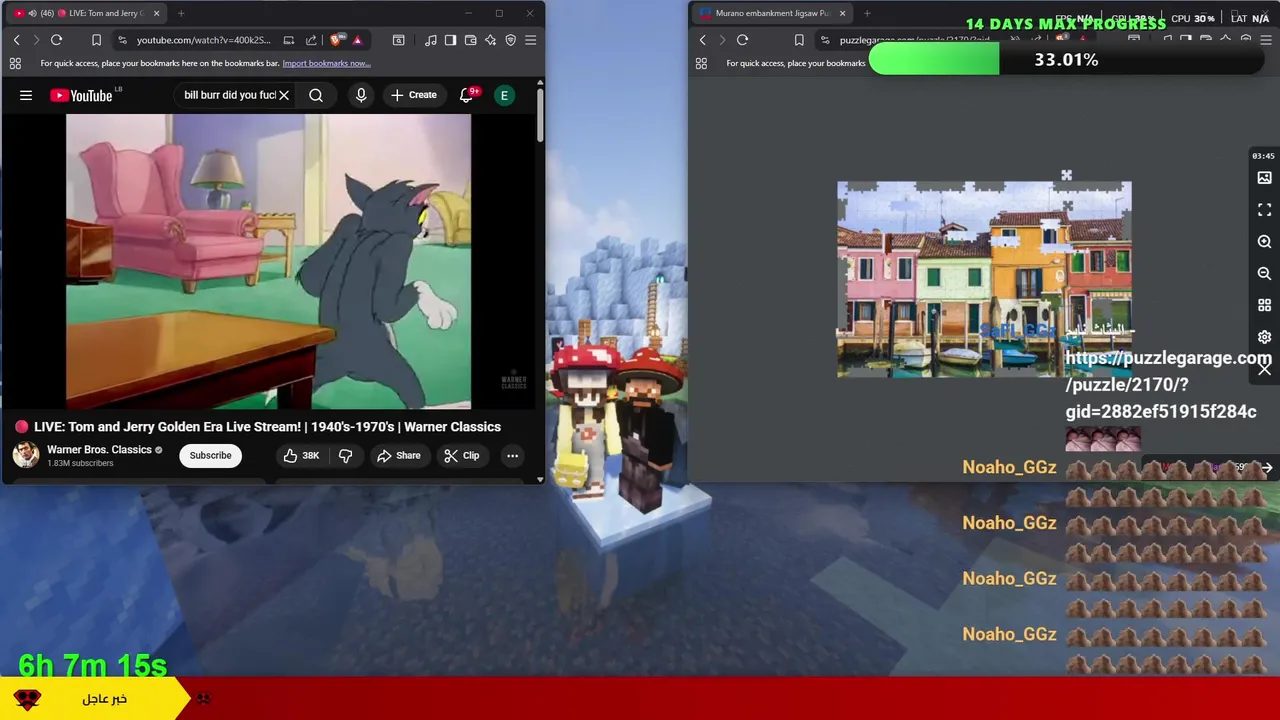The width and height of the screenshot is (1280, 720).
Task: Click the 1.83M subscribers text
Action: 80,464
